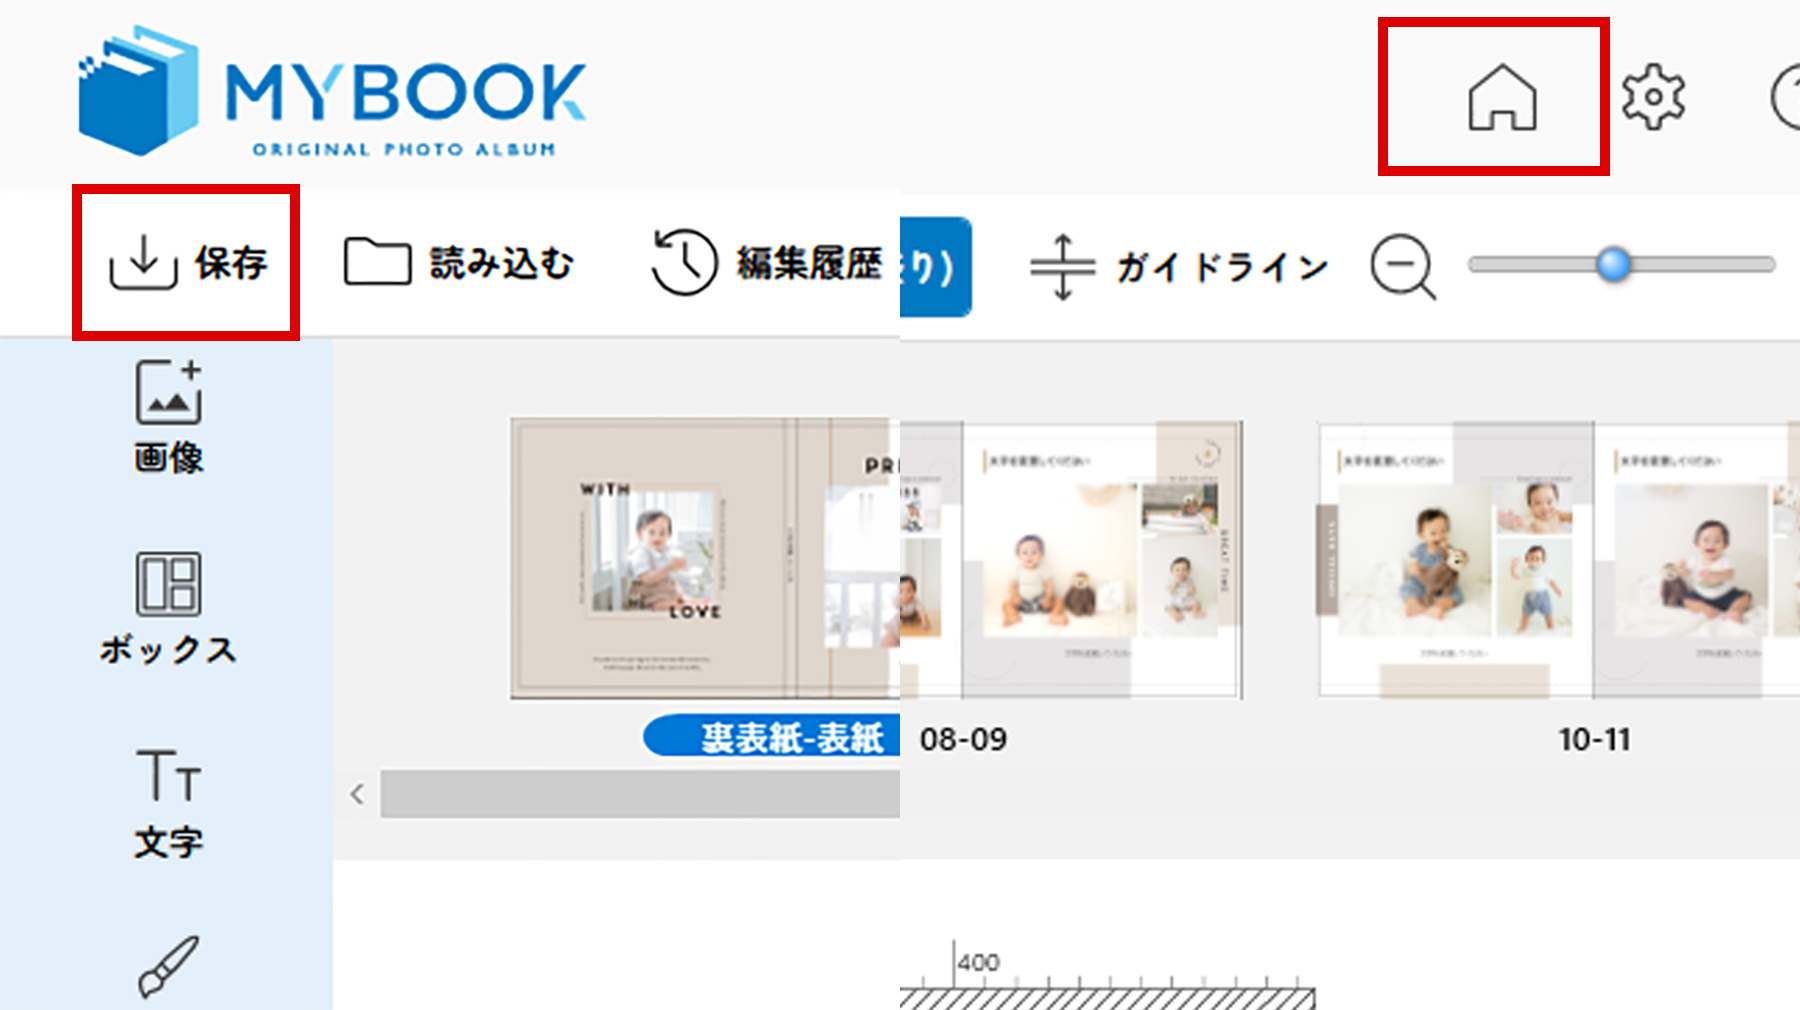Select the 08-09 page spread thumbnail

point(1071,560)
